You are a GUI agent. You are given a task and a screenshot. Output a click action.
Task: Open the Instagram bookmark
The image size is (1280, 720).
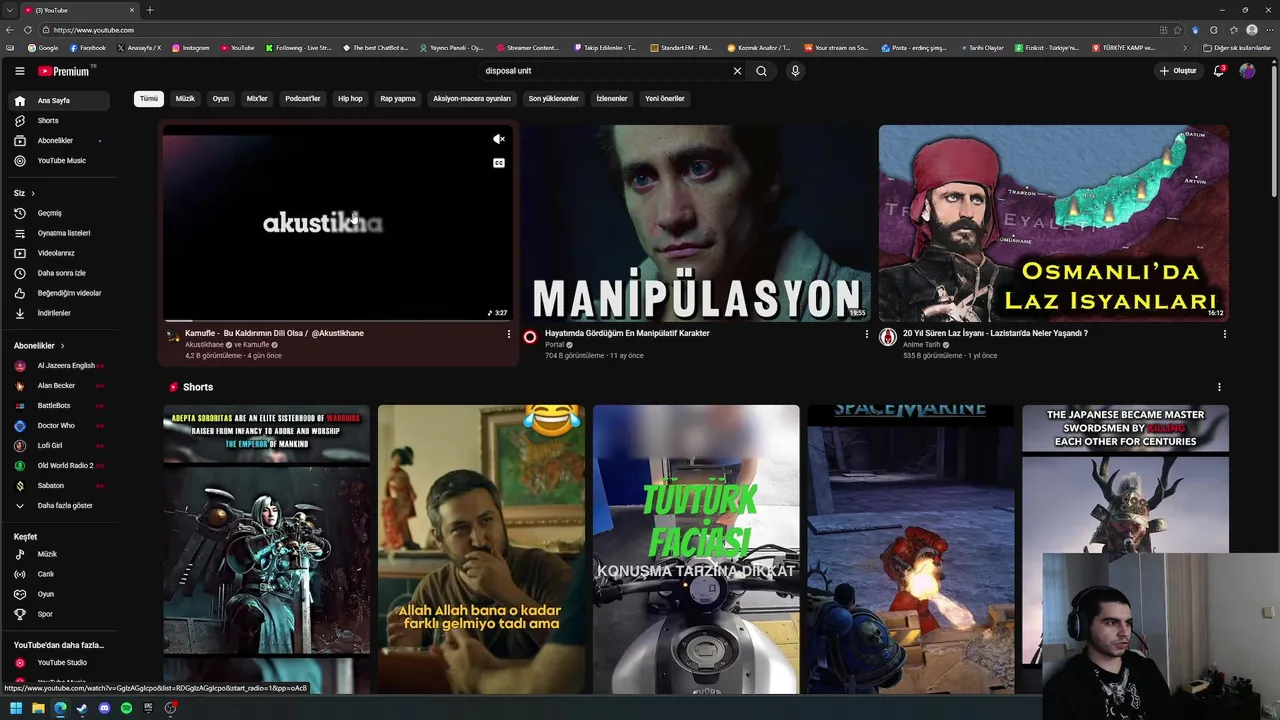(x=191, y=48)
